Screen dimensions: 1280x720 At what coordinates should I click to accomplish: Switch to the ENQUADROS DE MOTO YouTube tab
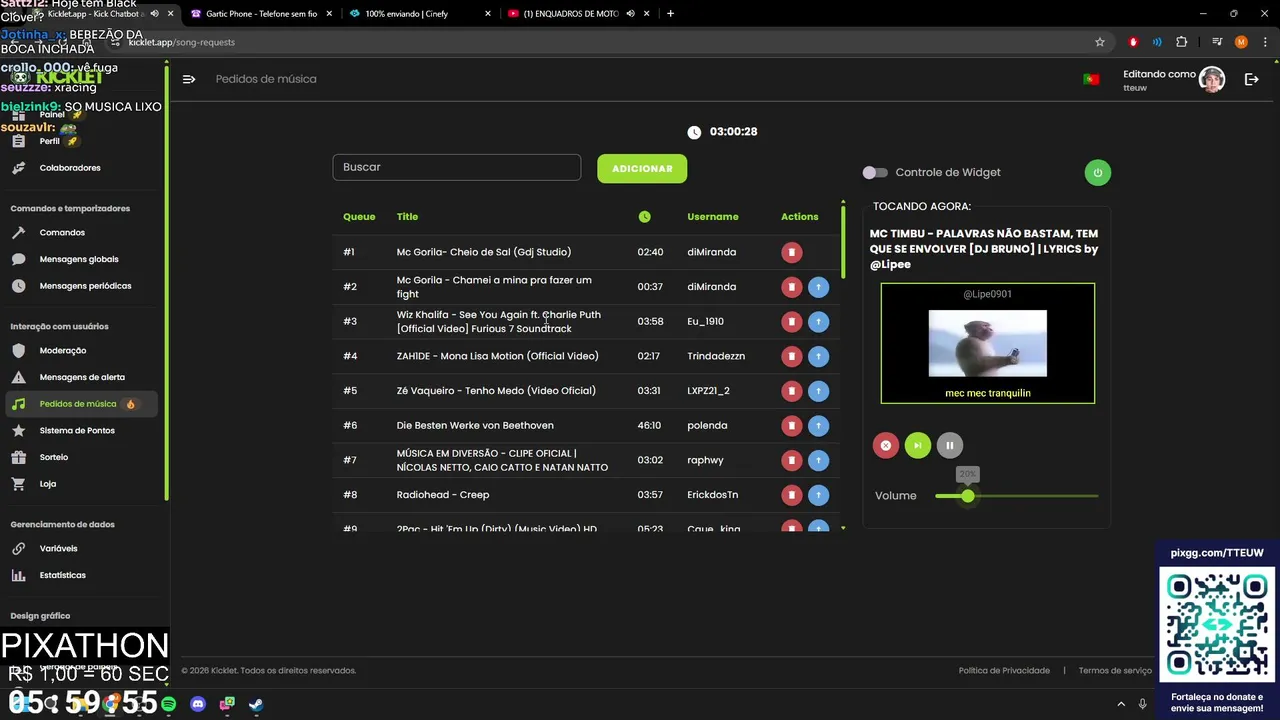[x=578, y=14]
